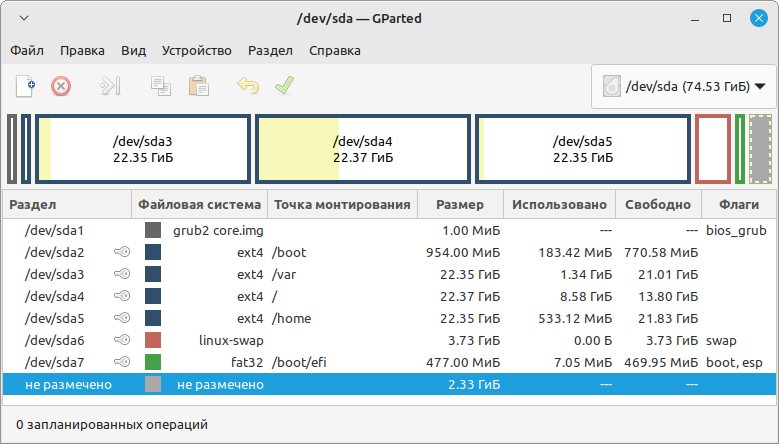Click the 954.00 МиБ size cell

pyautogui.click(x=463, y=252)
